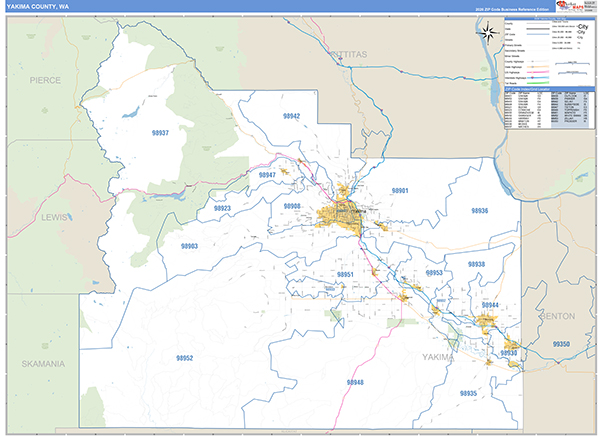
Task: Select ZIP code label 98930
Action: (509, 353)
